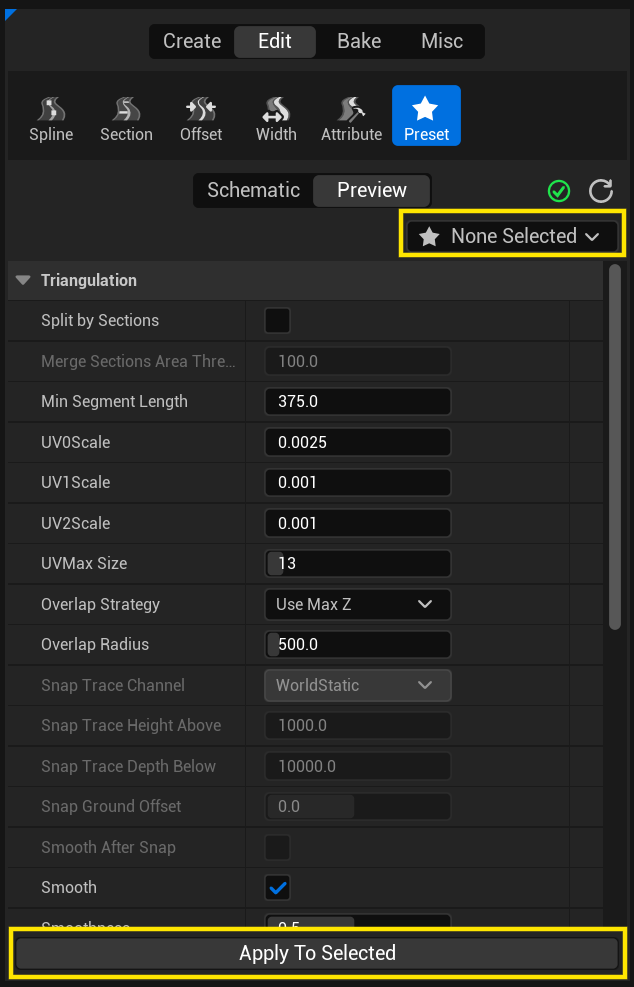The width and height of the screenshot is (634, 987).
Task: Click the Overlap Radius slider
Action: [x=358, y=645]
